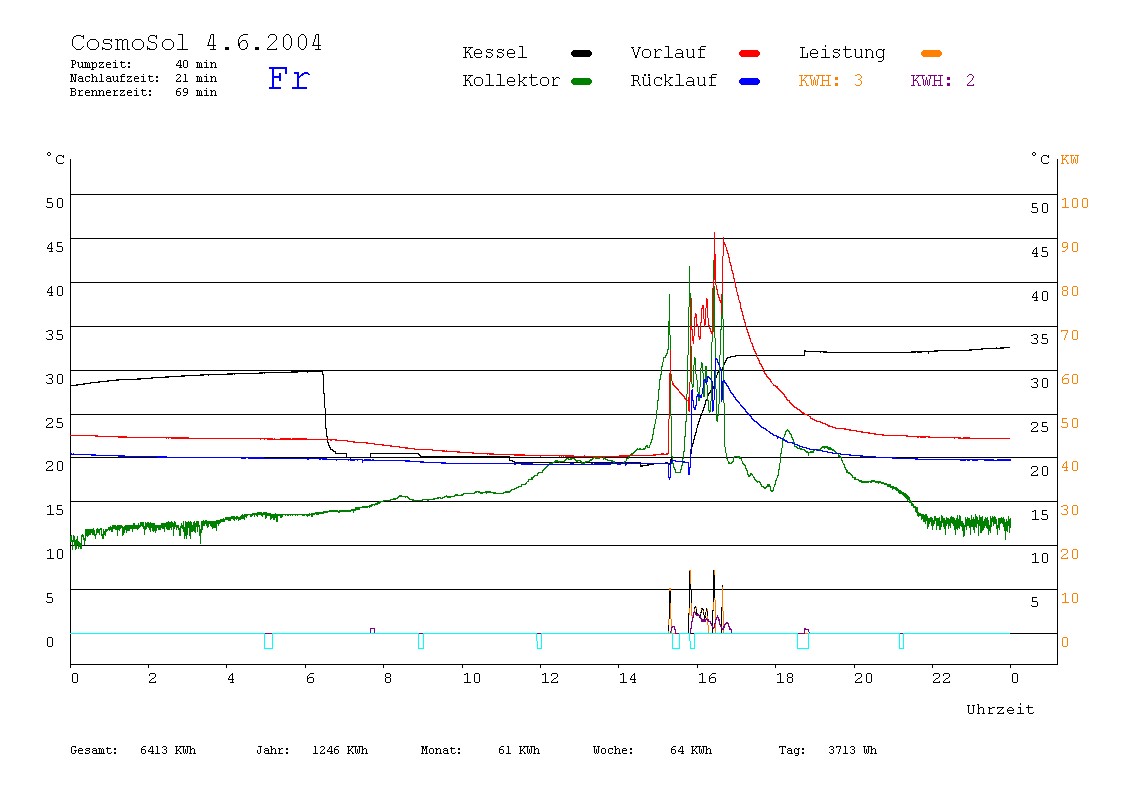This screenshot has width=1148, height=812.
Task: Click the blue 'Fr' weekday label
Action: click(x=289, y=78)
